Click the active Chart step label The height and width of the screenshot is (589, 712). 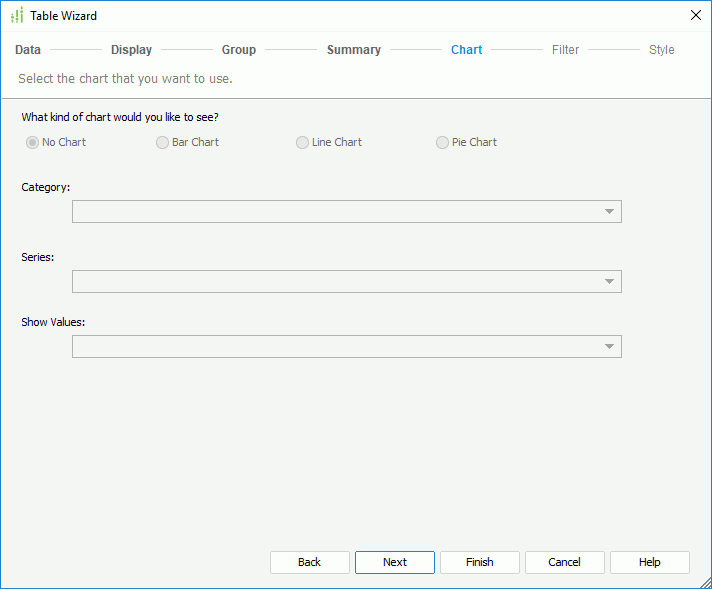[466, 50]
